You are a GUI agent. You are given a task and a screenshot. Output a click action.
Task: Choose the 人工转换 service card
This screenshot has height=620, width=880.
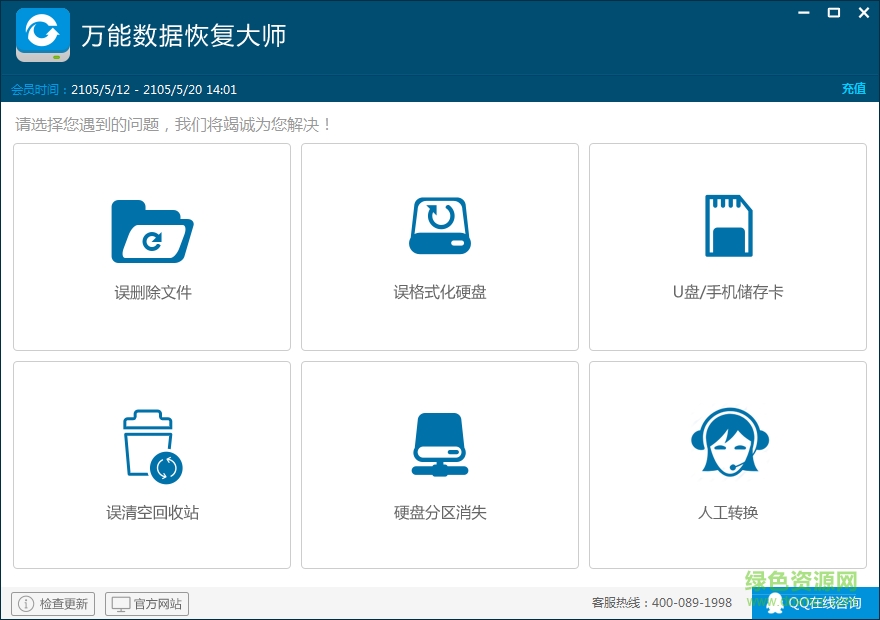728,465
